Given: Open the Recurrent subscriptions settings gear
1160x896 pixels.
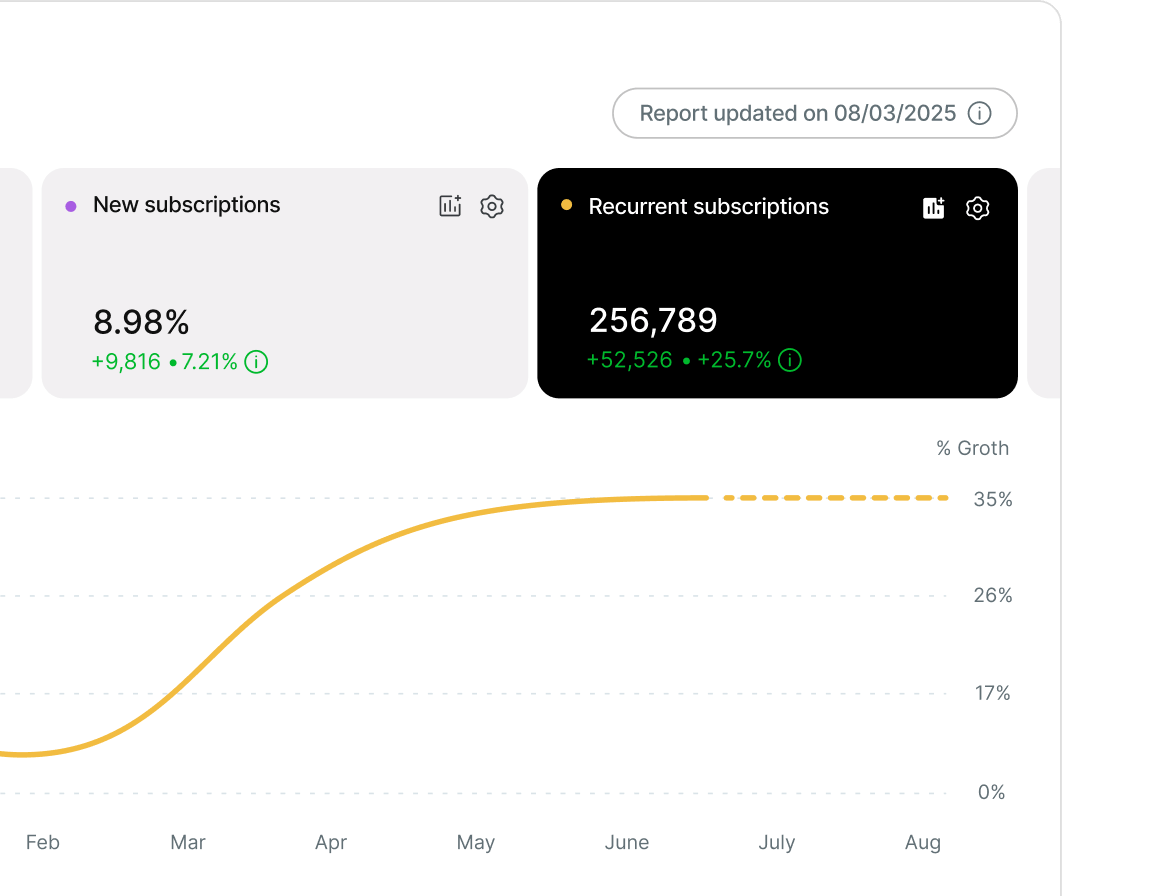Looking at the screenshot, I should [x=978, y=208].
